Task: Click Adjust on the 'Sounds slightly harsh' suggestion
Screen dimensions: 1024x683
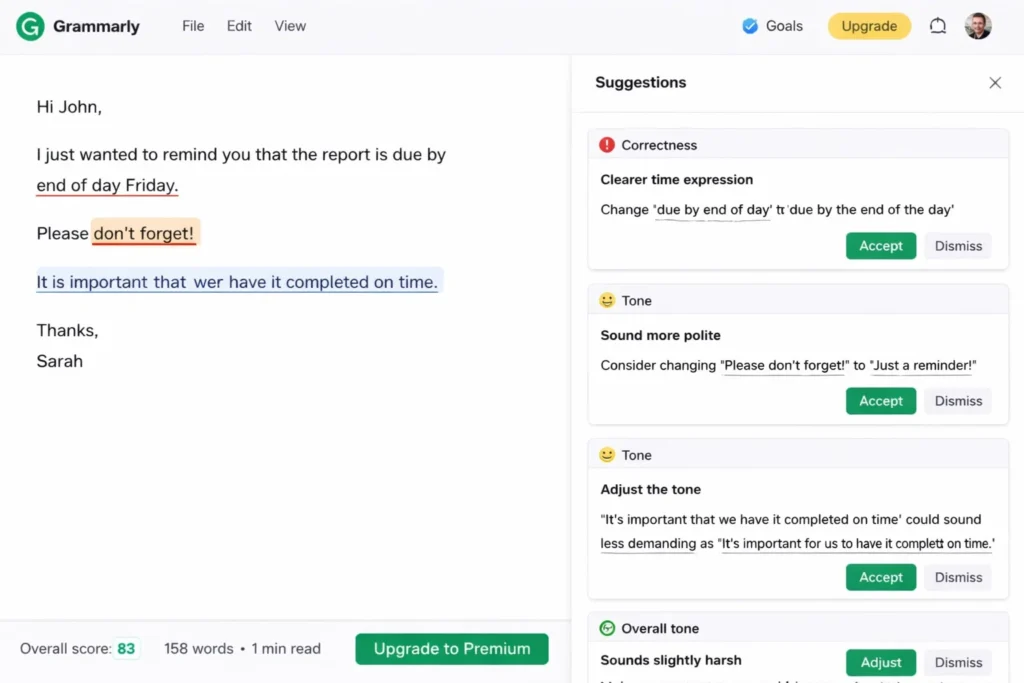Action: point(880,662)
